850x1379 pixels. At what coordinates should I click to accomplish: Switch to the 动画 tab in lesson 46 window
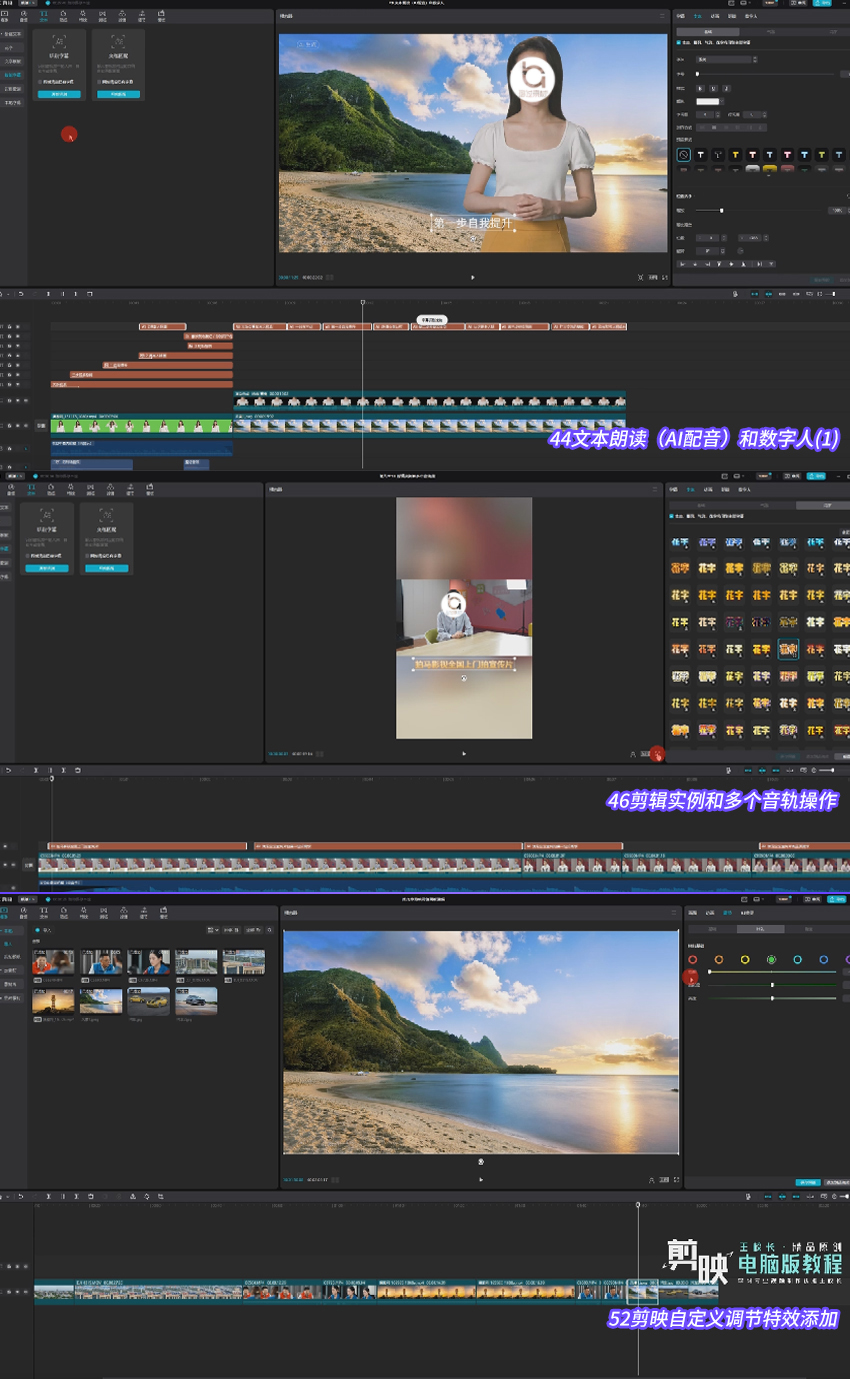pos(710,489)
